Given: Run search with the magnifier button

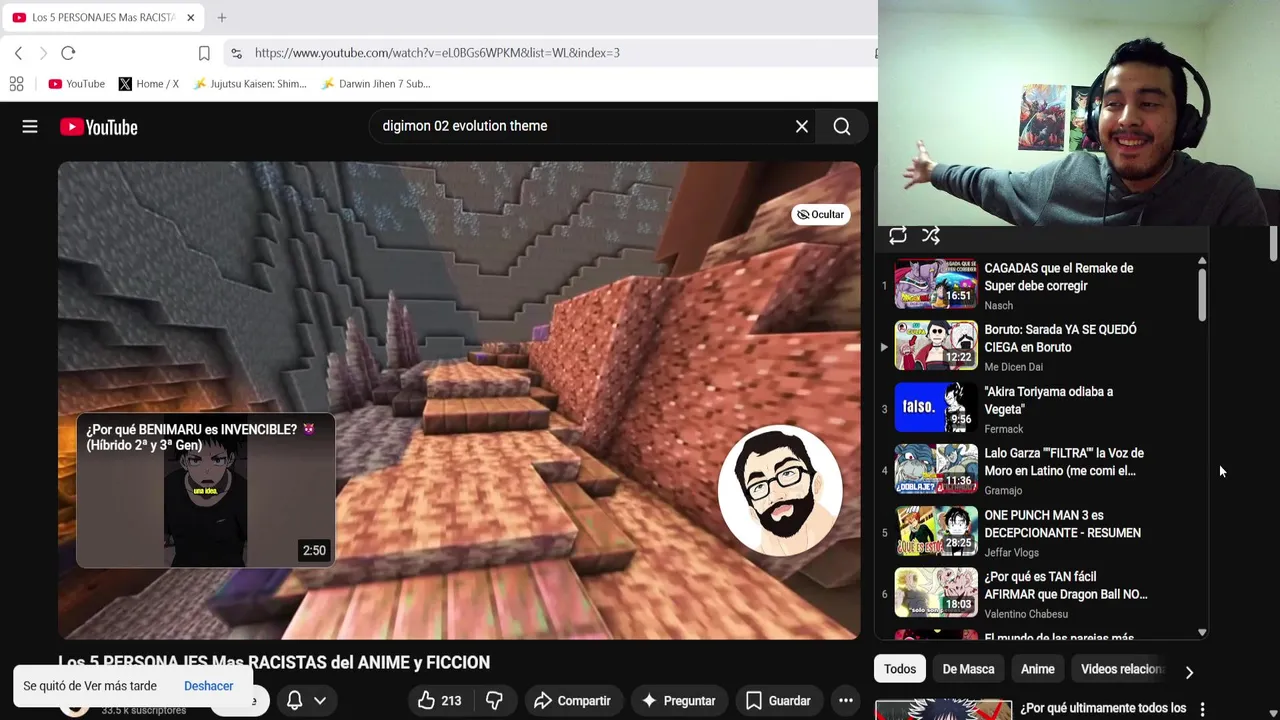Looking at the screenshot, I should 842,127.
